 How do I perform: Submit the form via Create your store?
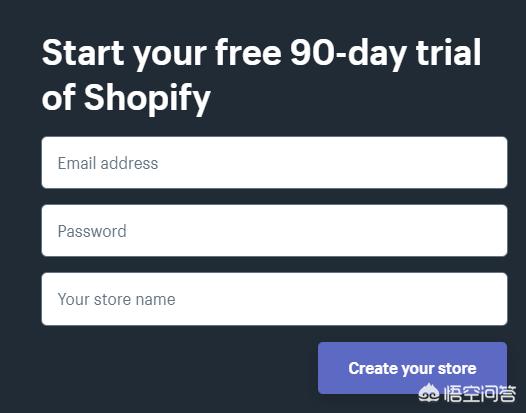click(x=412, y=368)
